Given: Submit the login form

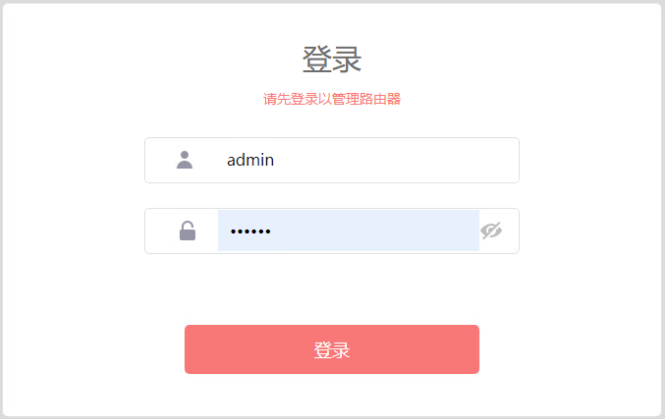Looking at the screenshot, I should tap(331, 349).
